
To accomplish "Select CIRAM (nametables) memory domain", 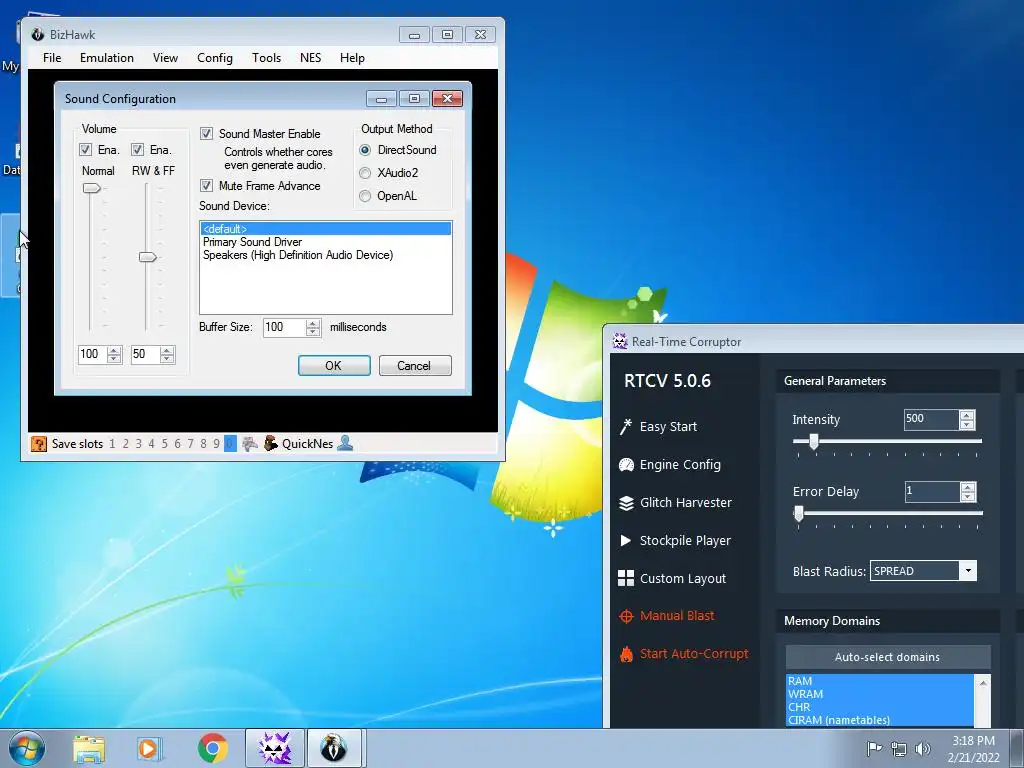I will coord(880,720).
